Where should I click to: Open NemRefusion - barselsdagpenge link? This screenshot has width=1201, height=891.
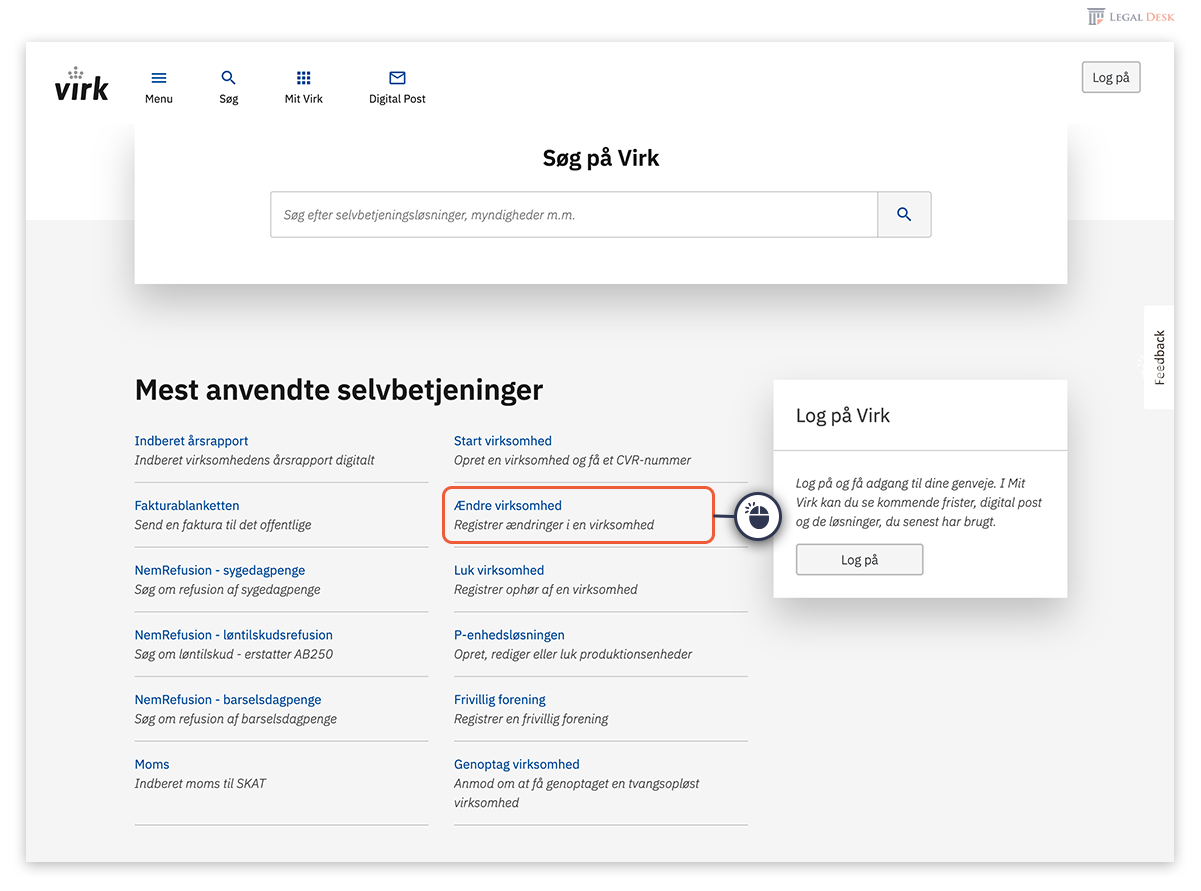click(228, 700)
